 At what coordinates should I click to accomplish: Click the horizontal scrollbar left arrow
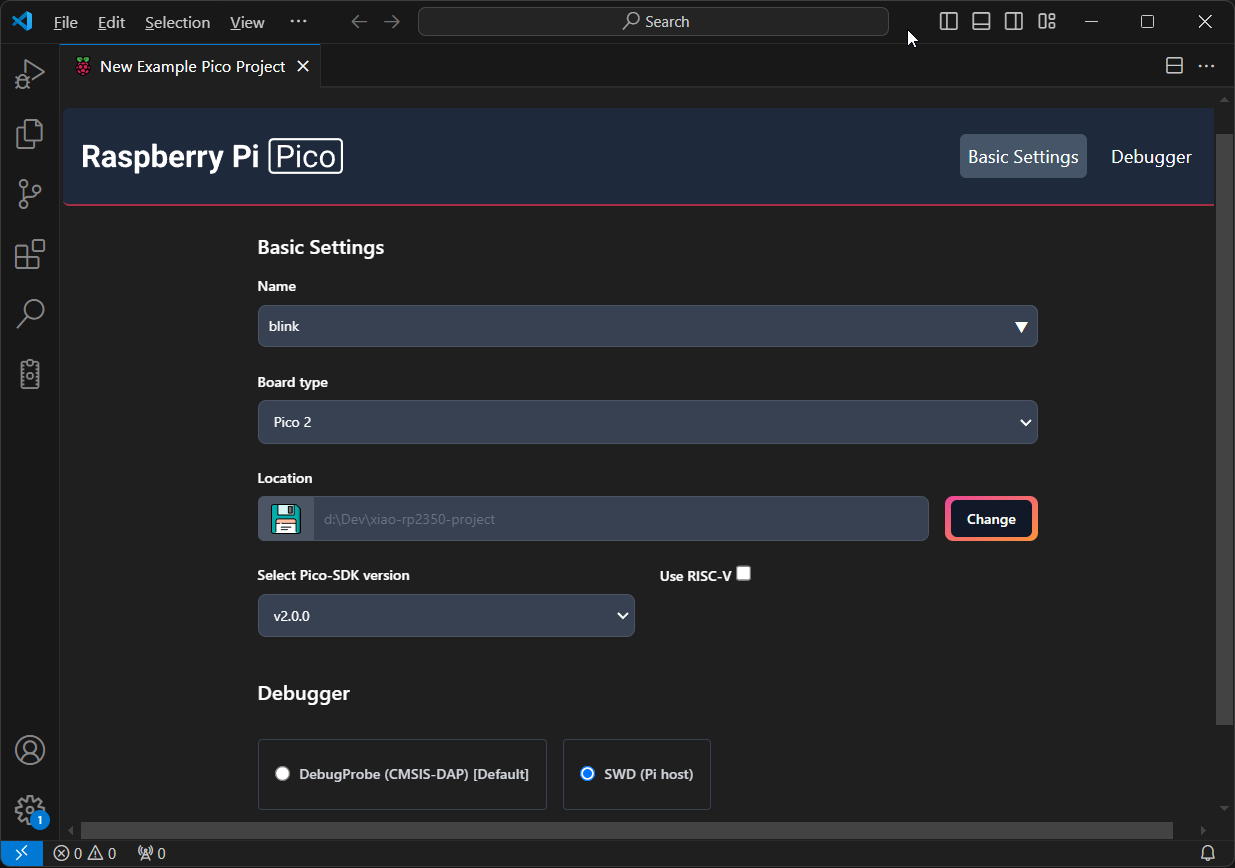tap(70, 830)
